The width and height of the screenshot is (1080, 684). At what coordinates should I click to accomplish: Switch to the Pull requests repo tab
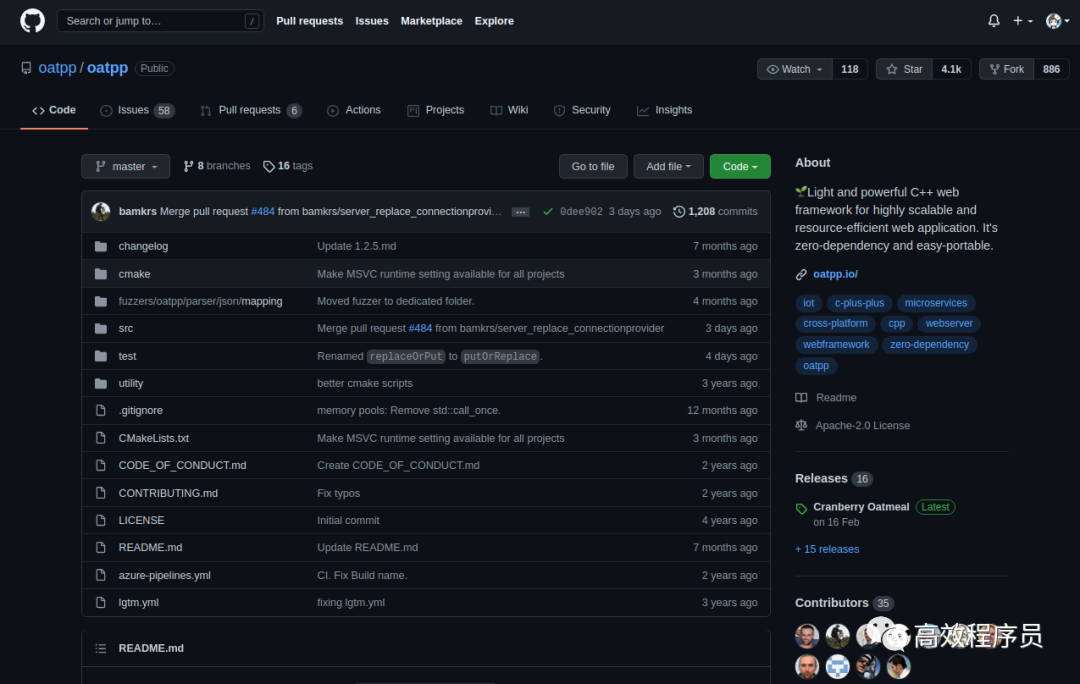click(x=251, y=110)
